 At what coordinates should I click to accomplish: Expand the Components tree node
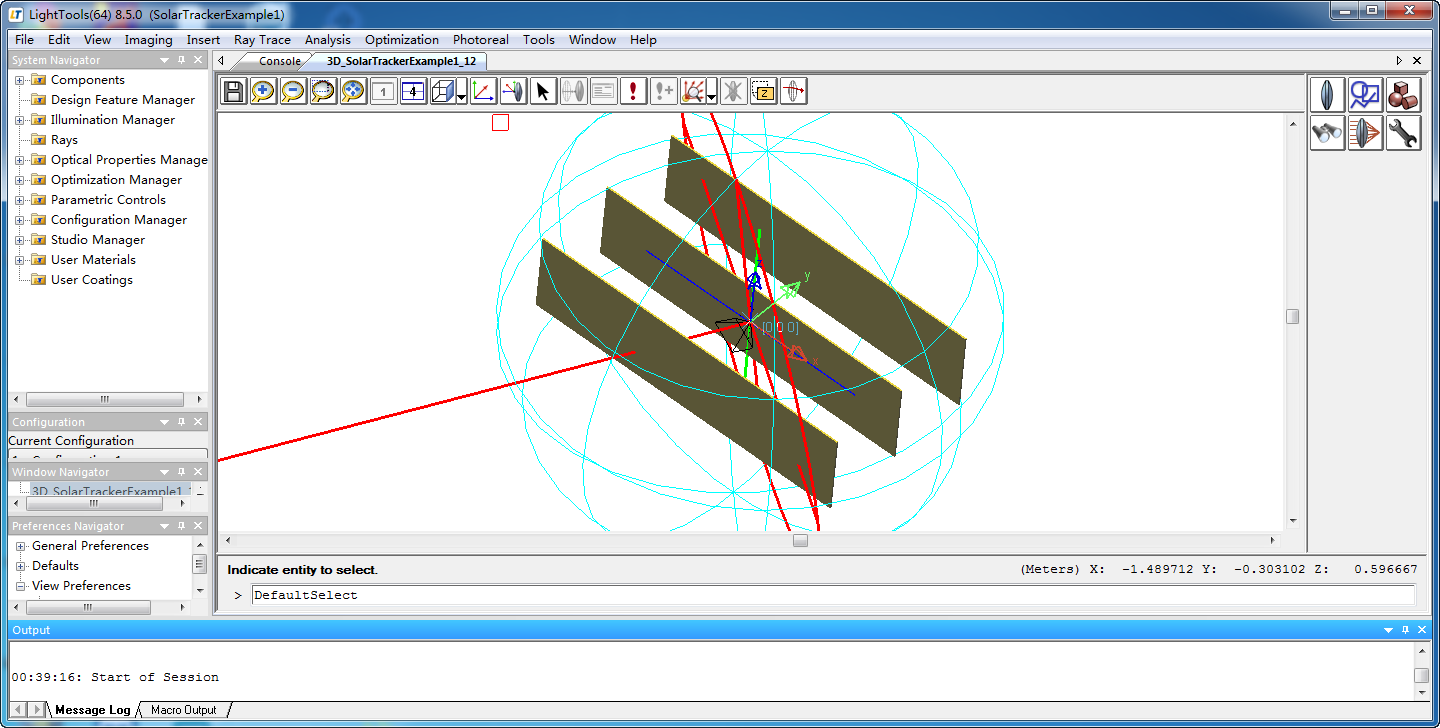[21, 80]
